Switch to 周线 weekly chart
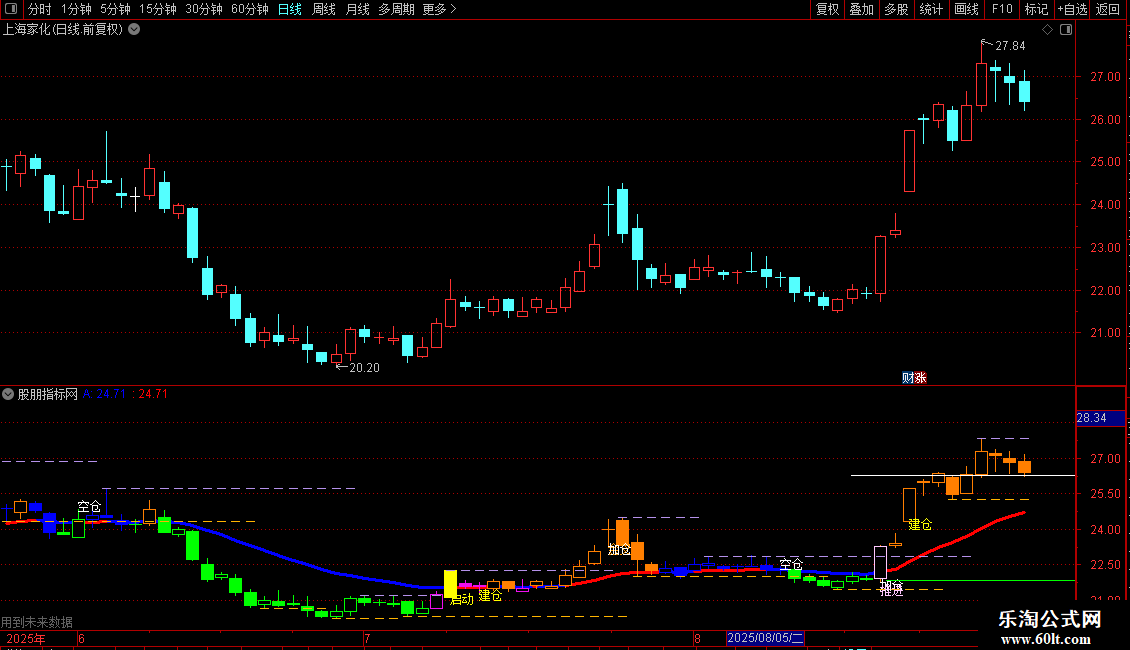This screenshot has height=650, width=1130. pos(324,9)
